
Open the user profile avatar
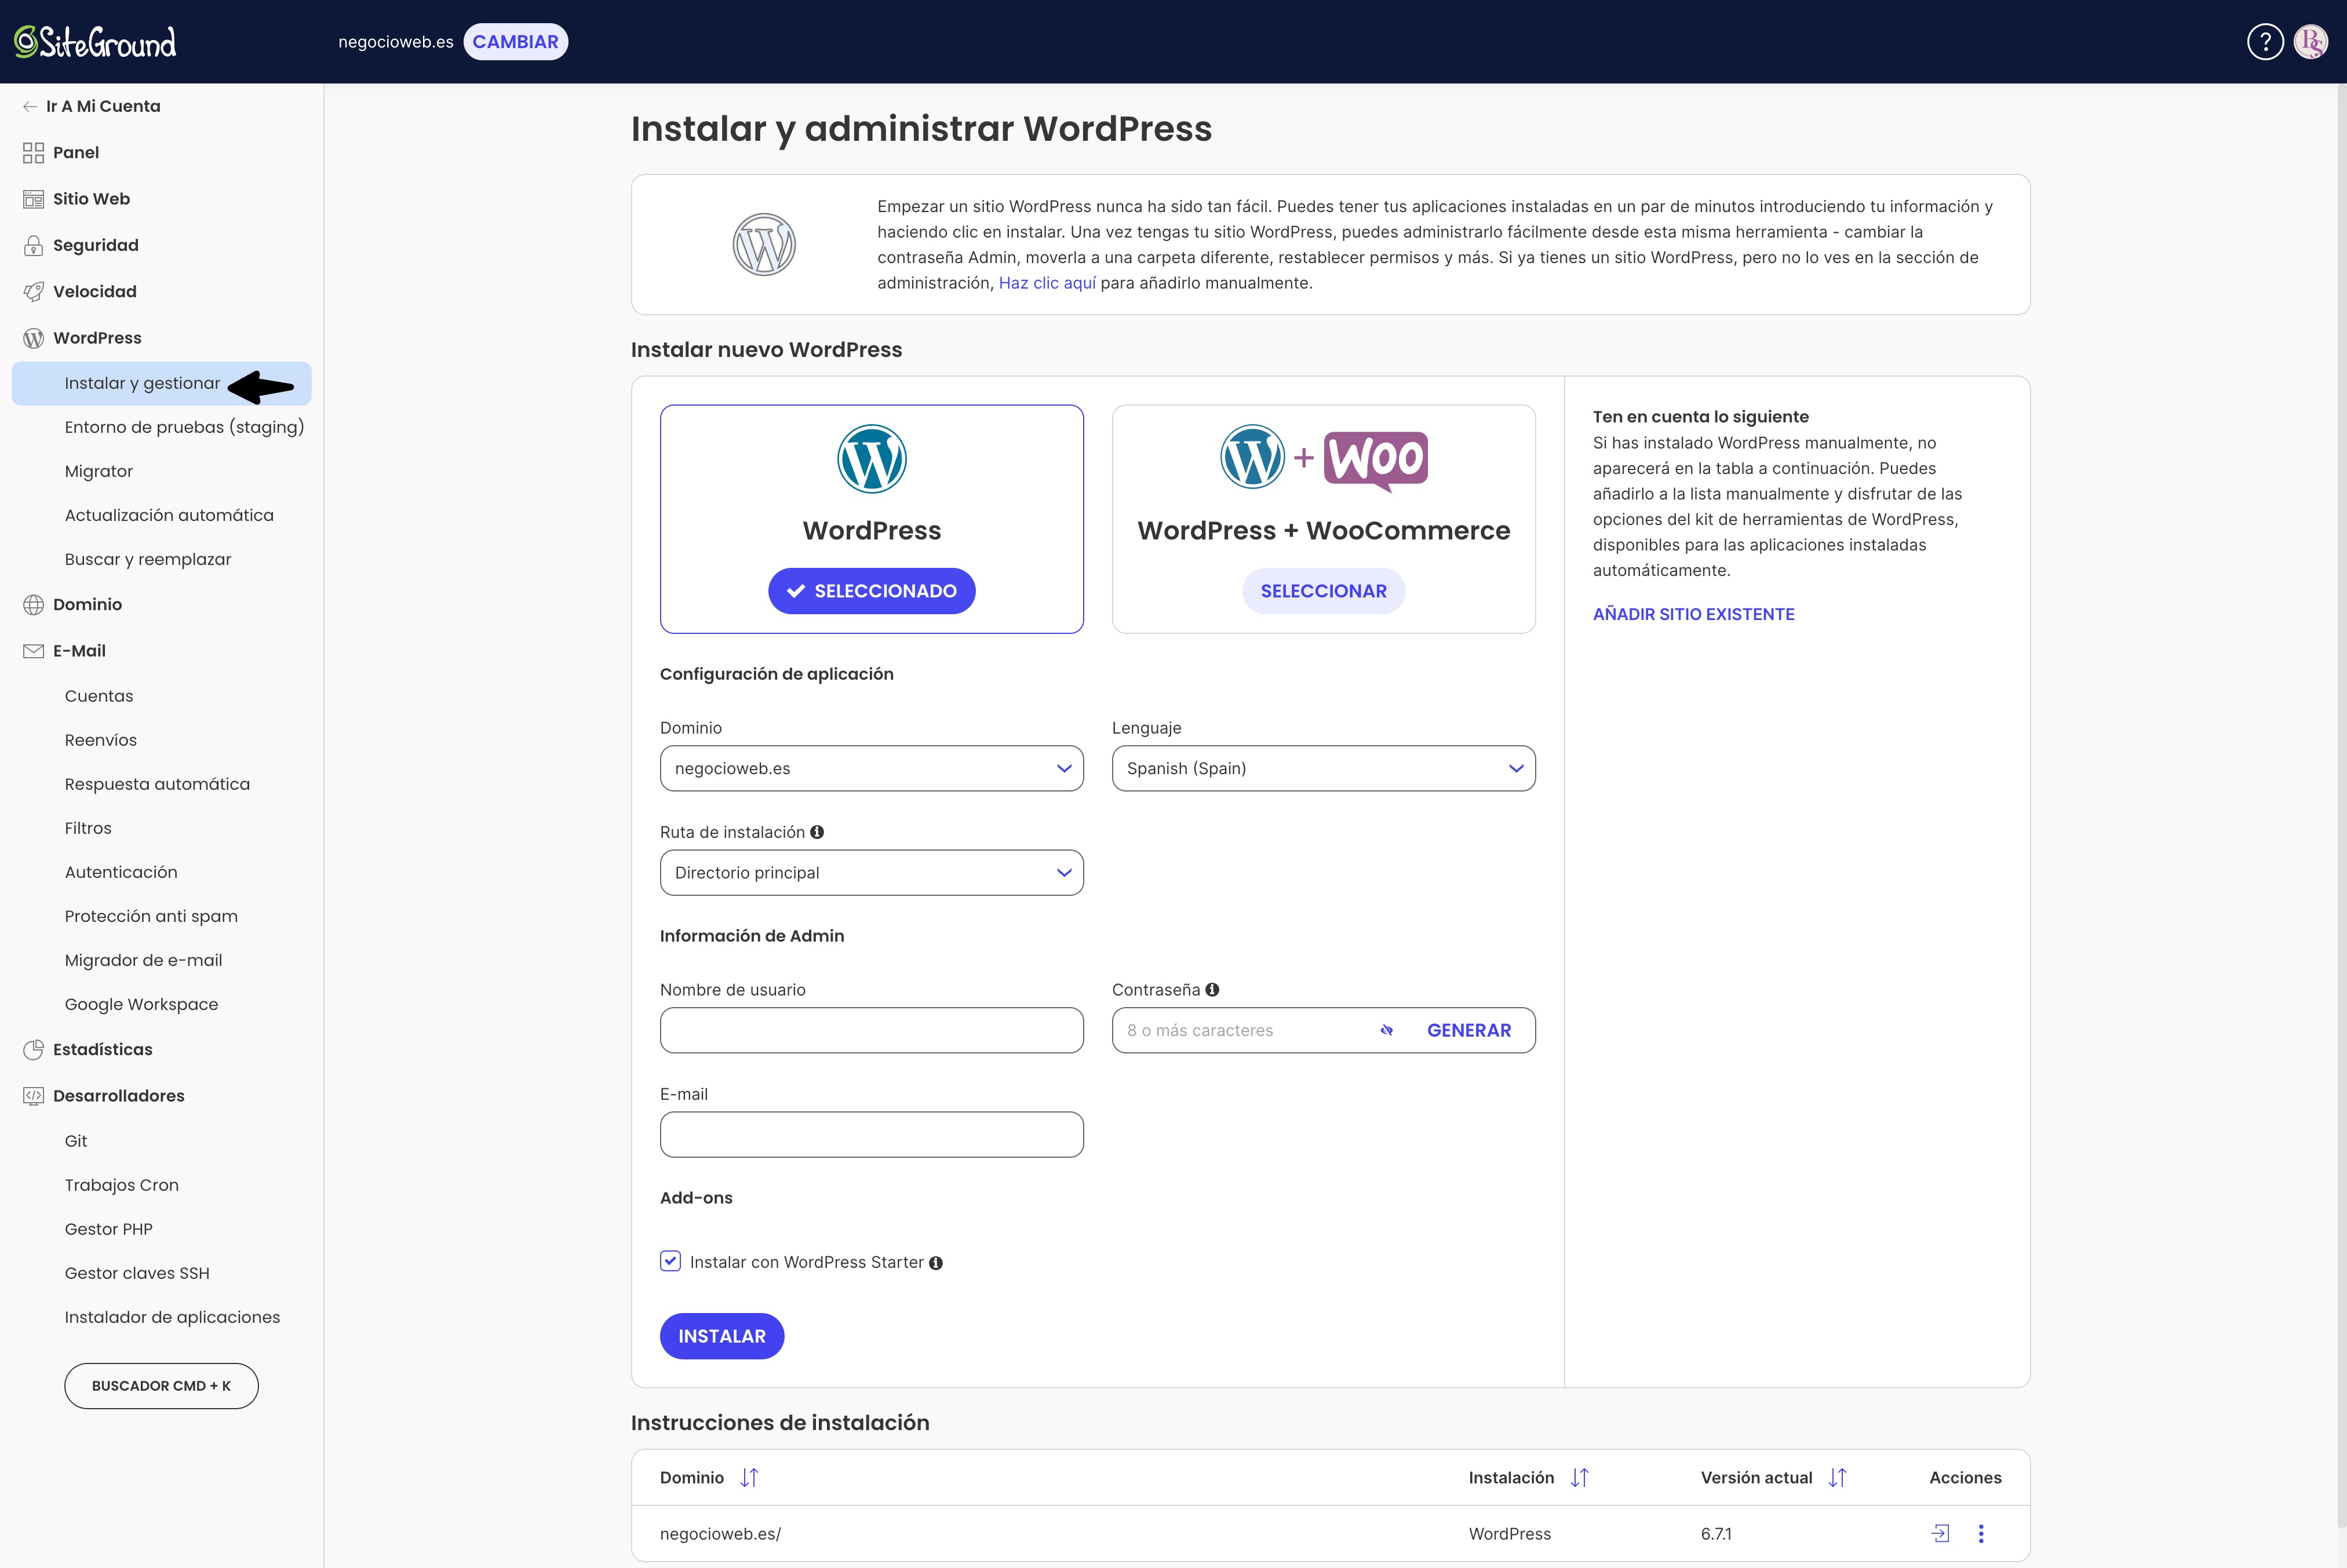click(x=2311, y=42)
